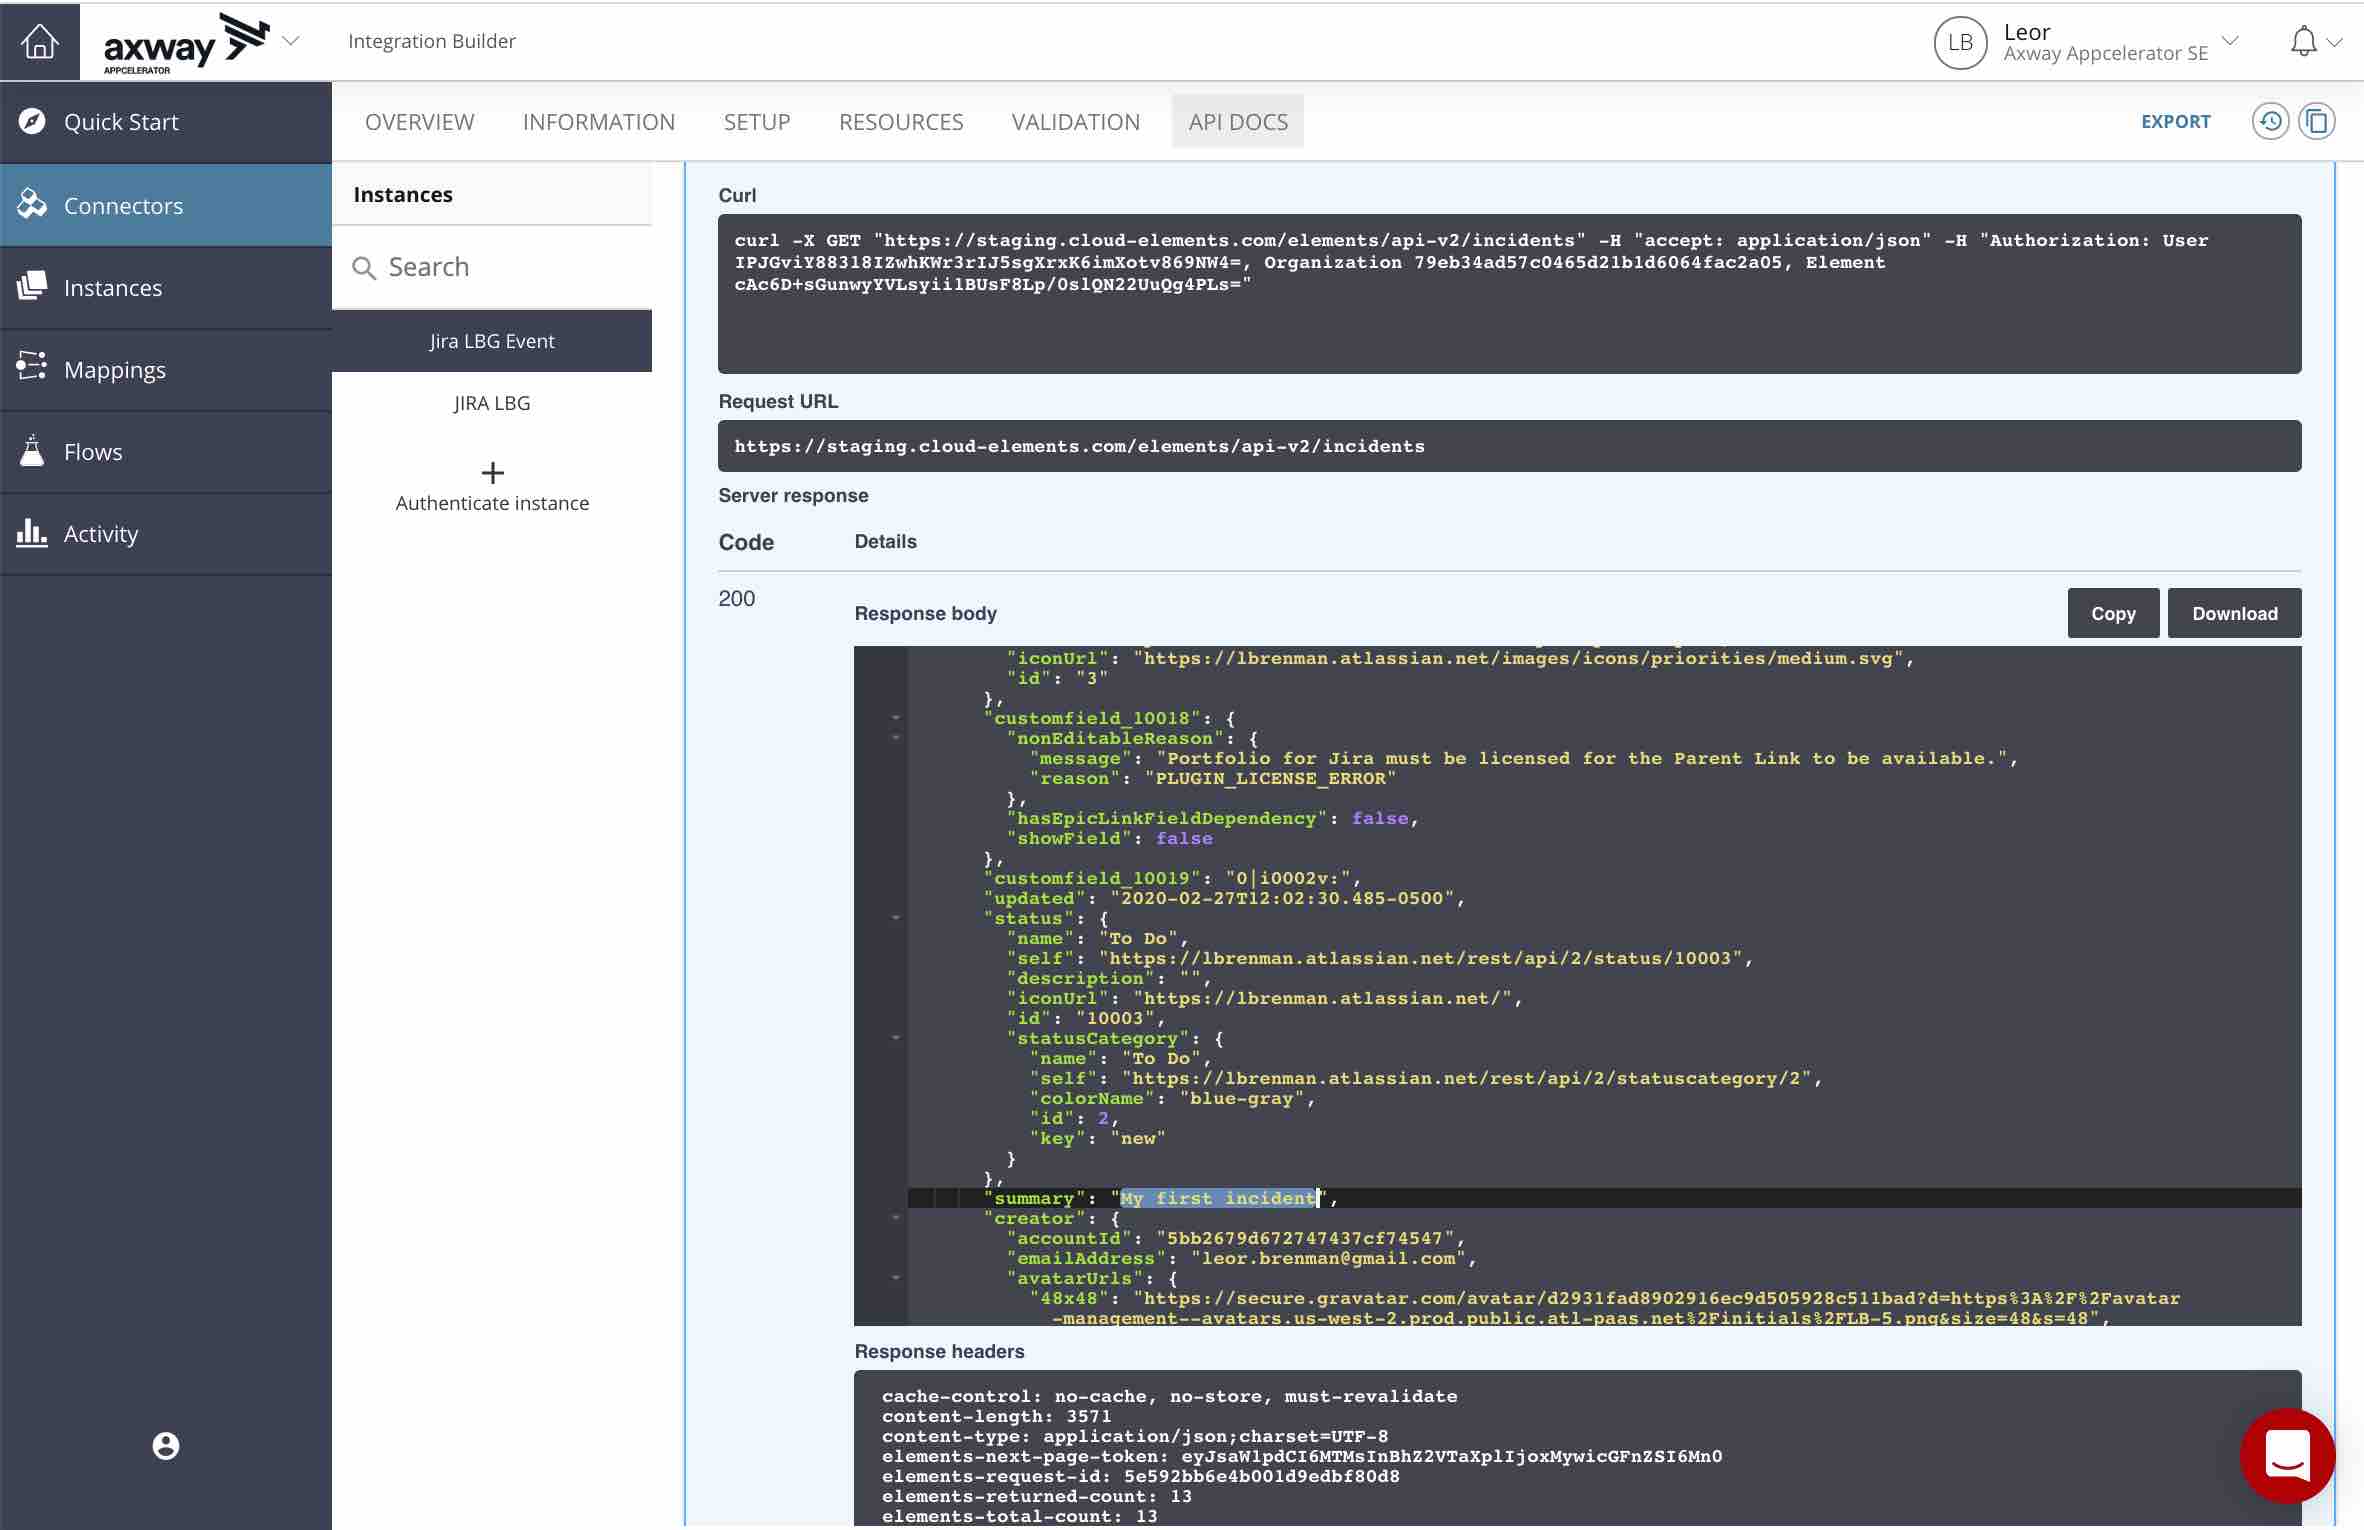Image resolution: width=2364 pixels, height=1530 pixels.
Task: Click the blue-gray colorName value
Action: (x=1242, y=1098)
